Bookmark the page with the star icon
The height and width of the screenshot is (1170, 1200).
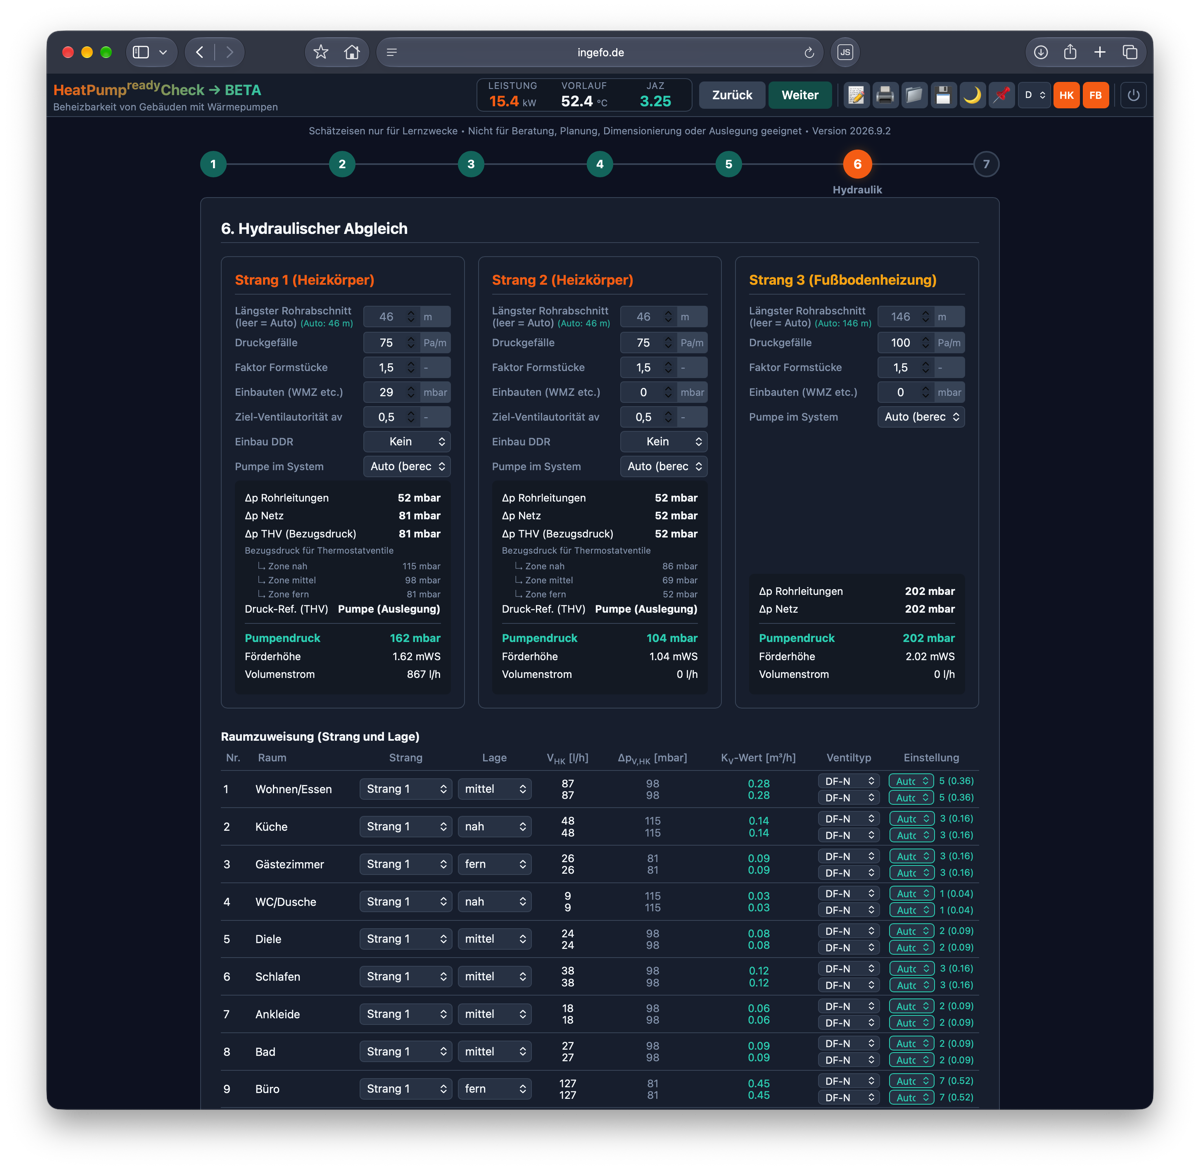321,52
